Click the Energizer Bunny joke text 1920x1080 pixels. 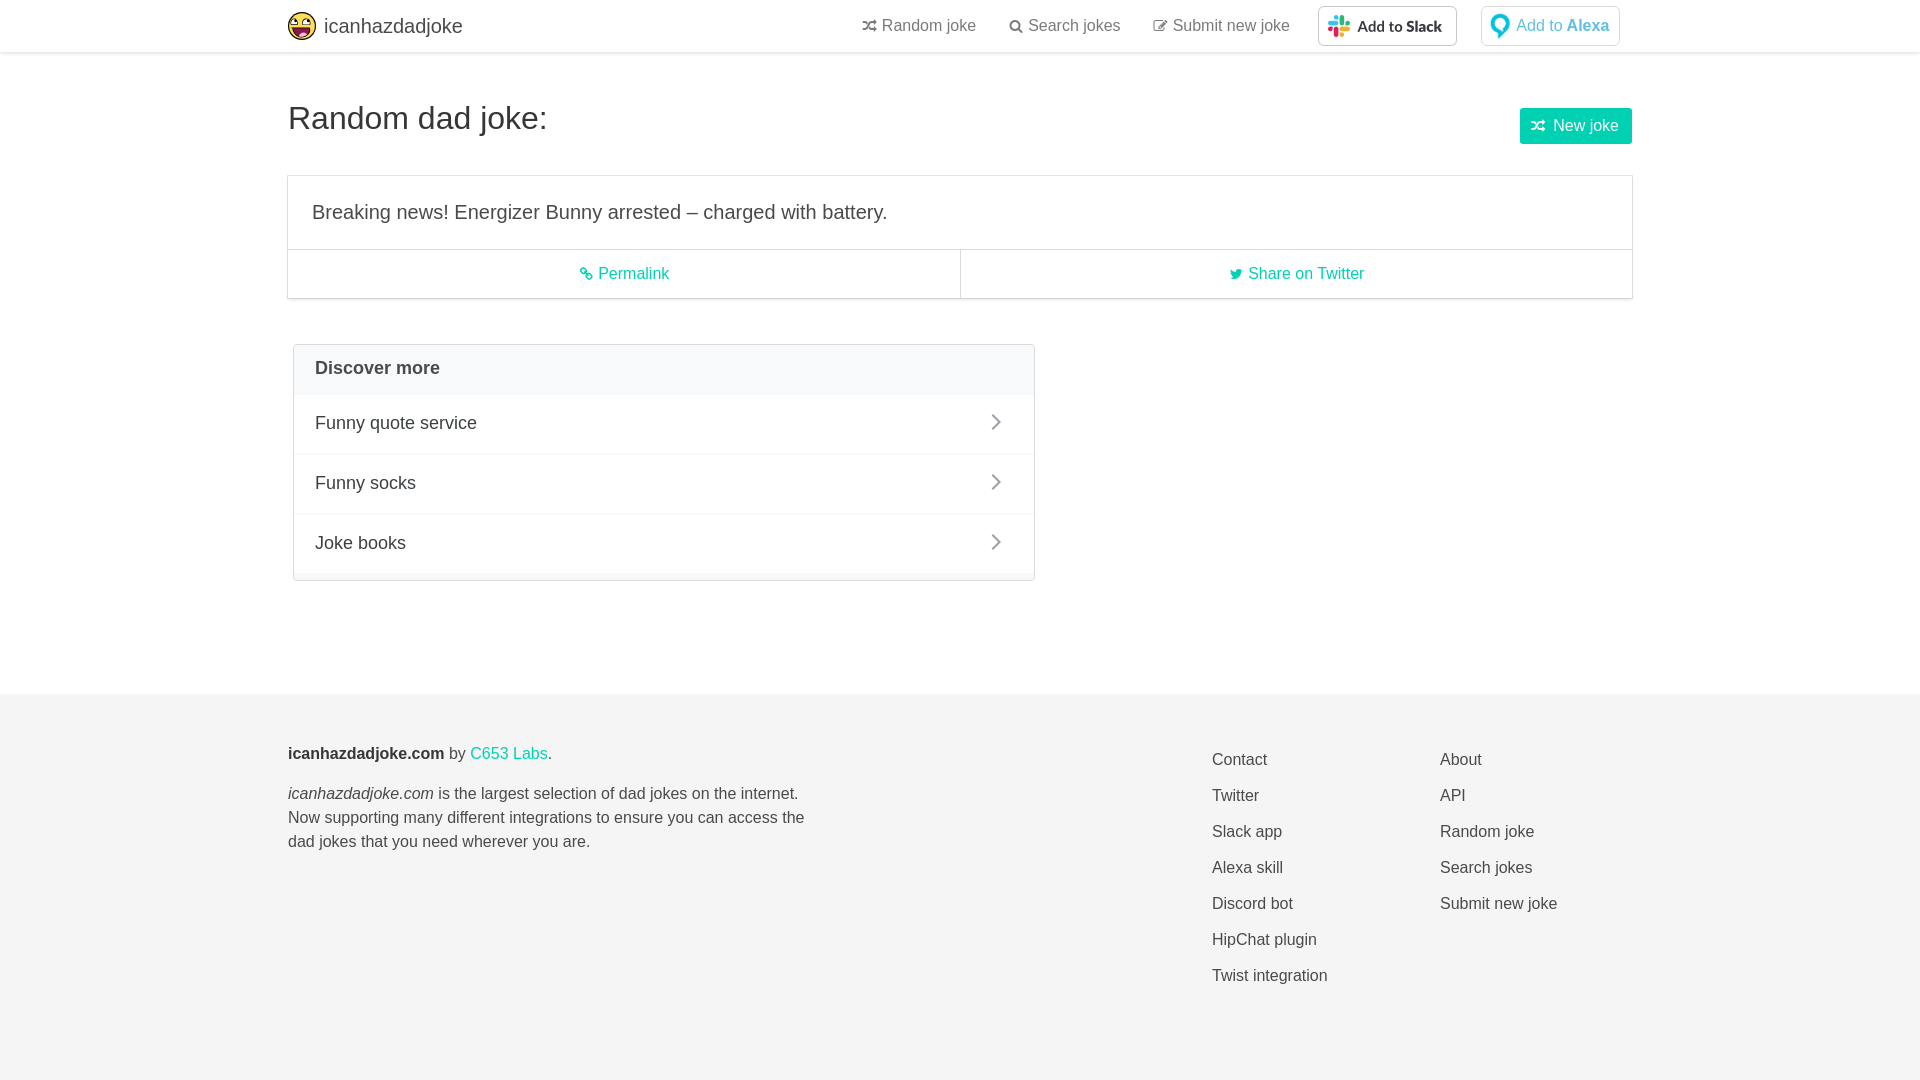tap(600, 212)
